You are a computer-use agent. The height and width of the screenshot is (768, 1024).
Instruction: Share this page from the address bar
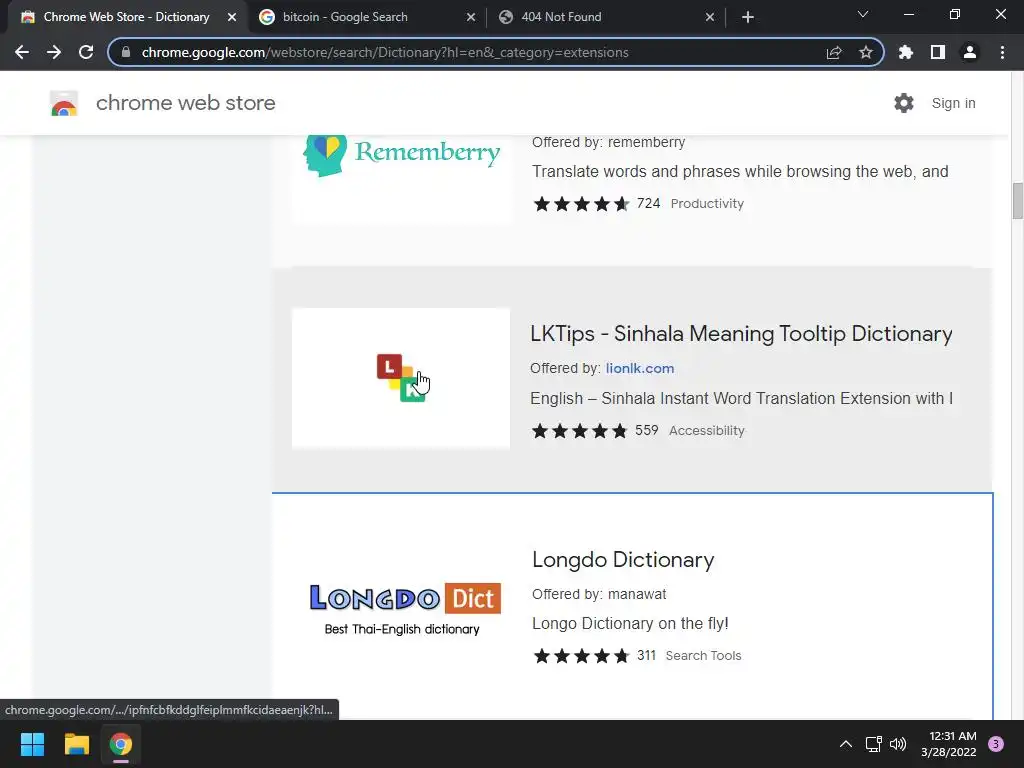(x=834, y=52)
